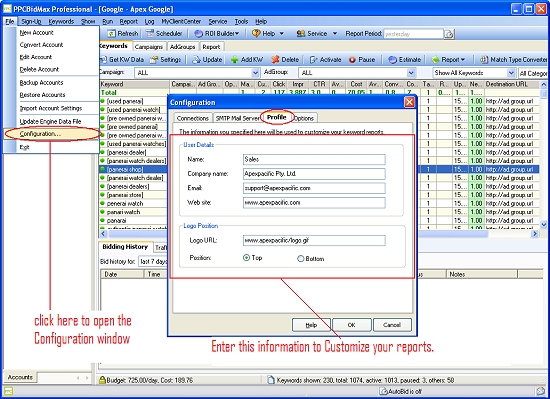Screen dimensions: 550x399
Task: Switch to the Campaigns tab
Action: click(149, 47)
